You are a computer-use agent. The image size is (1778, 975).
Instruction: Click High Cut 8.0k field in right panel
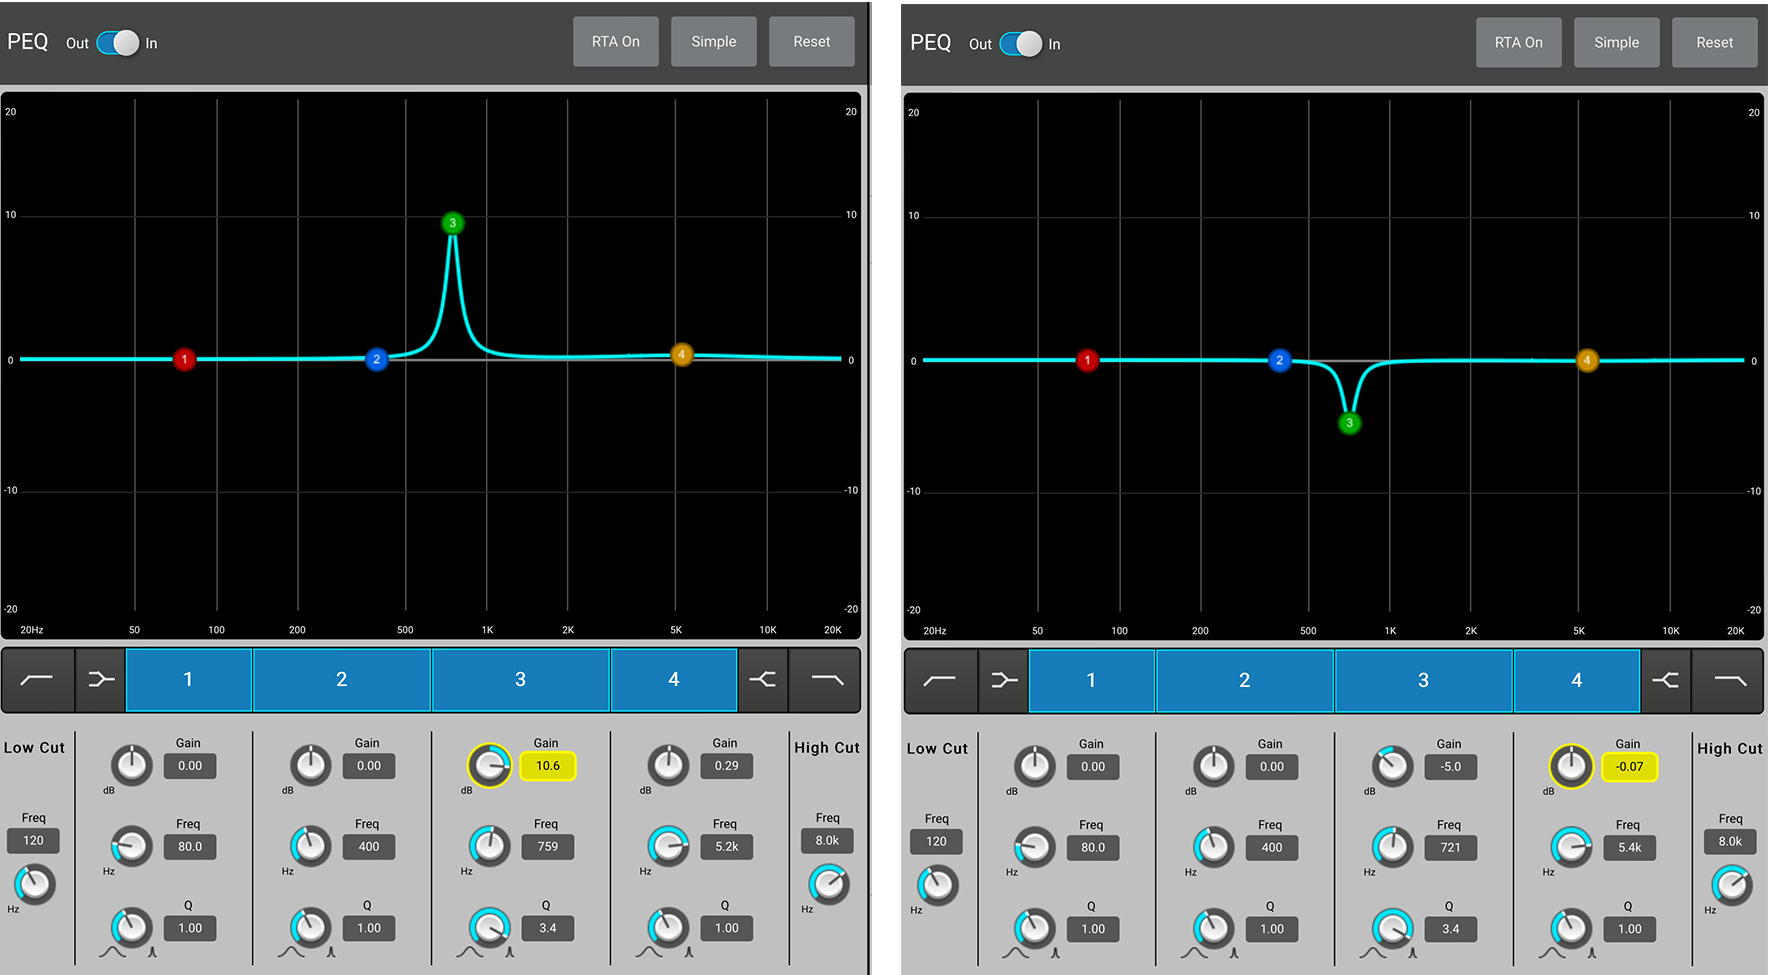[1730, 842]
